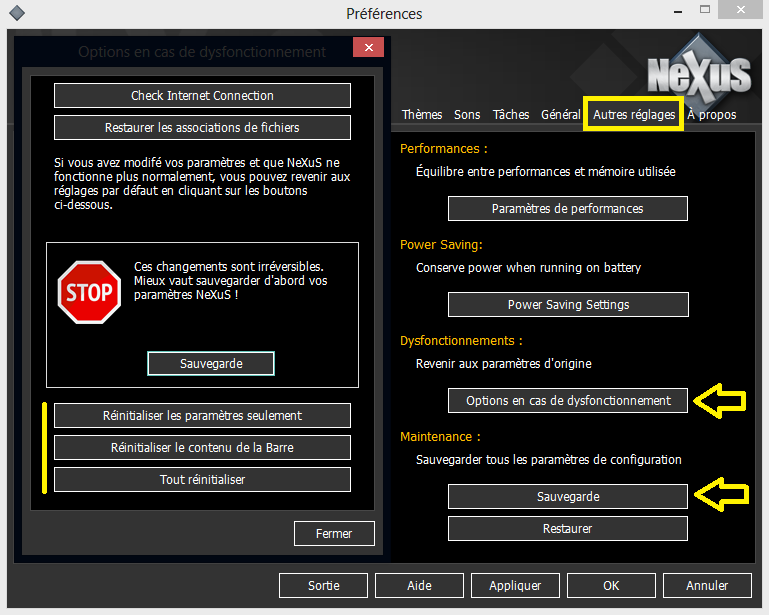
Task: Switch to the Sons tab
Action: pos(467,115)
